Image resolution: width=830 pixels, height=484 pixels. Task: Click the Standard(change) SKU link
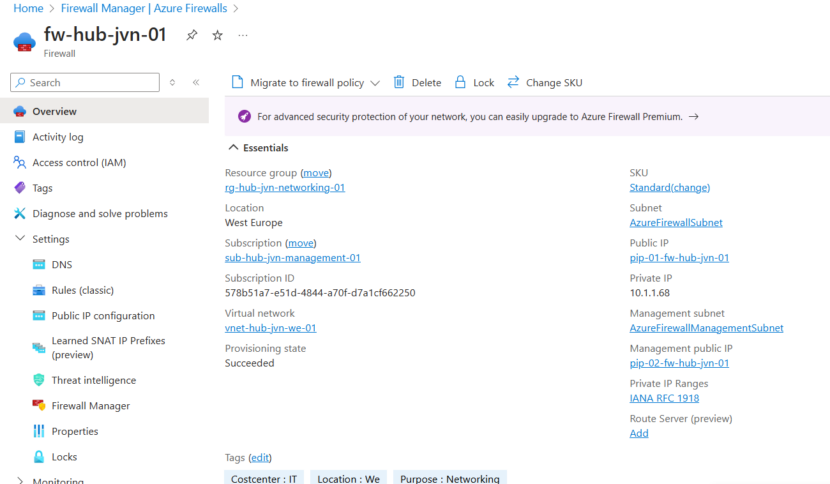point(670,187)
